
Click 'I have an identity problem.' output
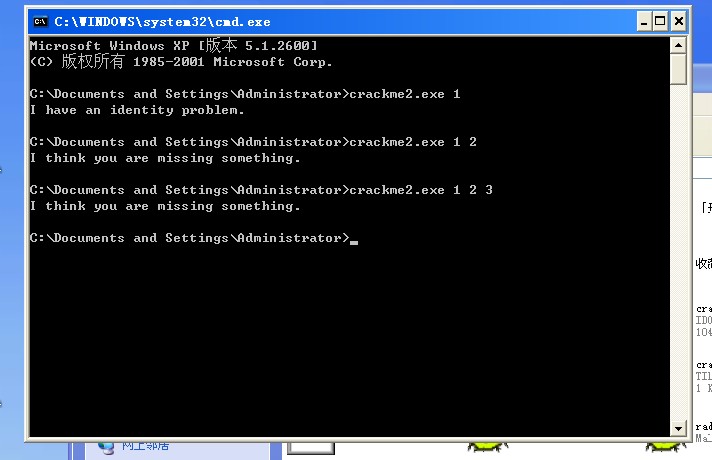(x=137, y=110)
